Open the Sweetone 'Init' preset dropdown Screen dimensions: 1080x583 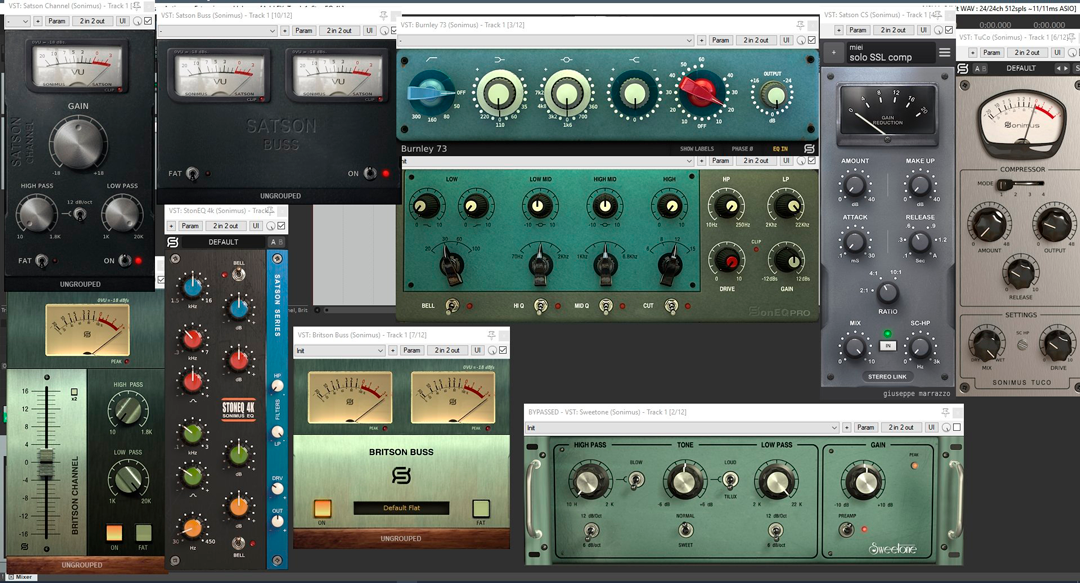(x=682, y=427)
